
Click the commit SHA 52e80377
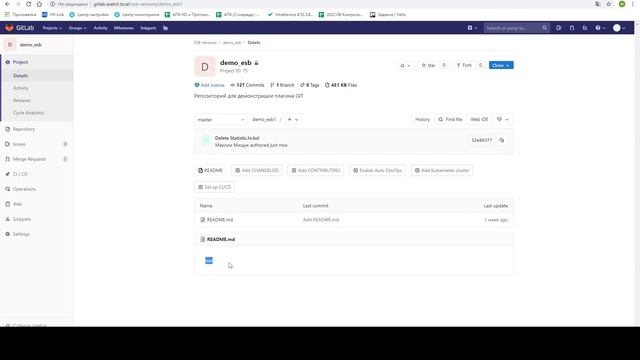482,140
